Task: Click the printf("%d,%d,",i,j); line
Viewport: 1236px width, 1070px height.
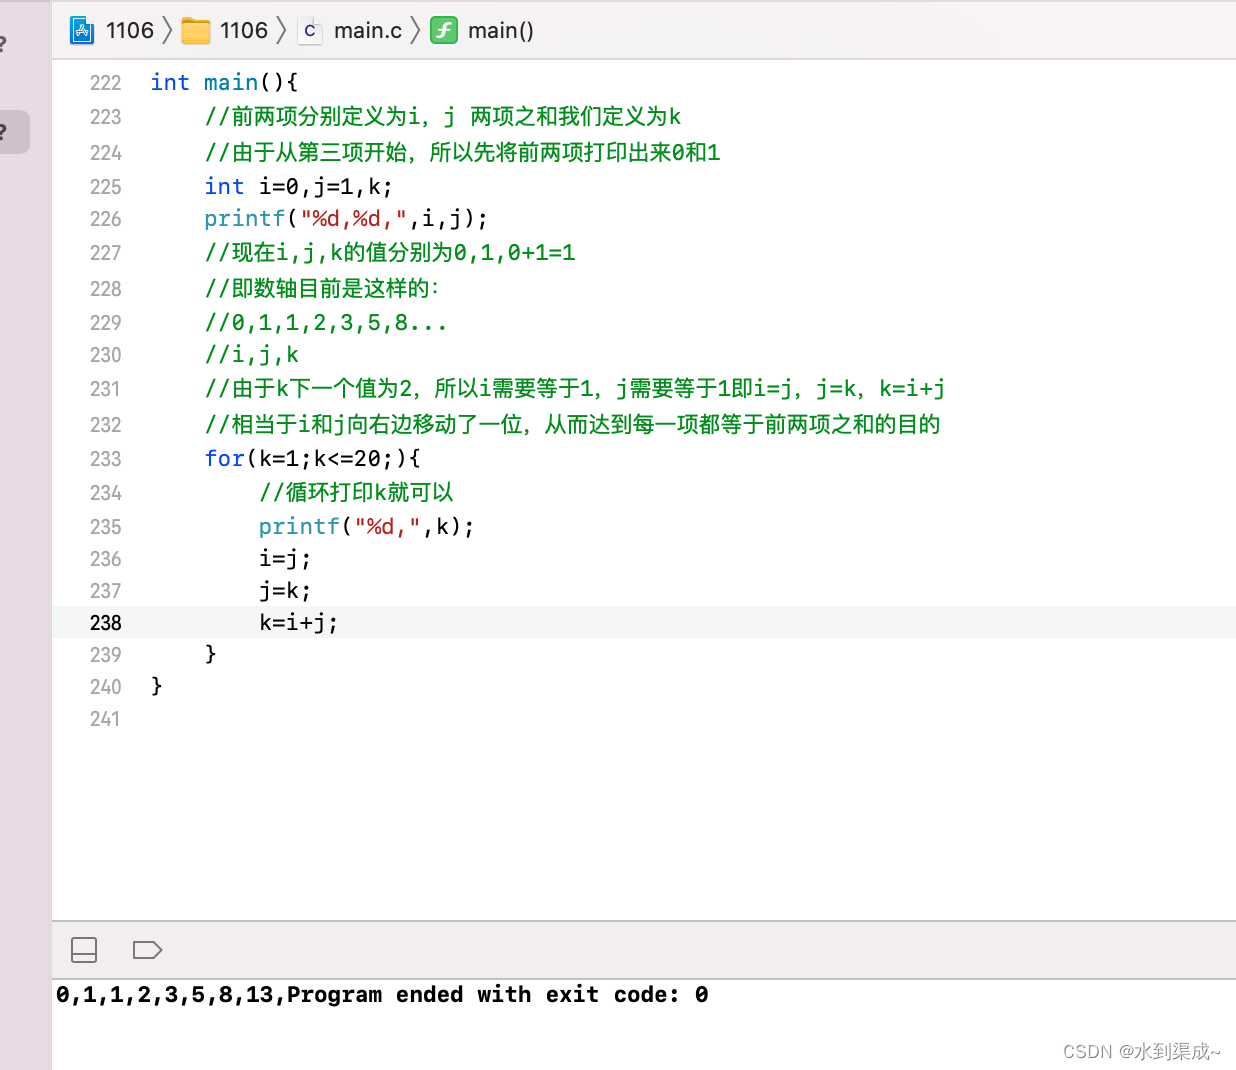Action: pos(346,219)
